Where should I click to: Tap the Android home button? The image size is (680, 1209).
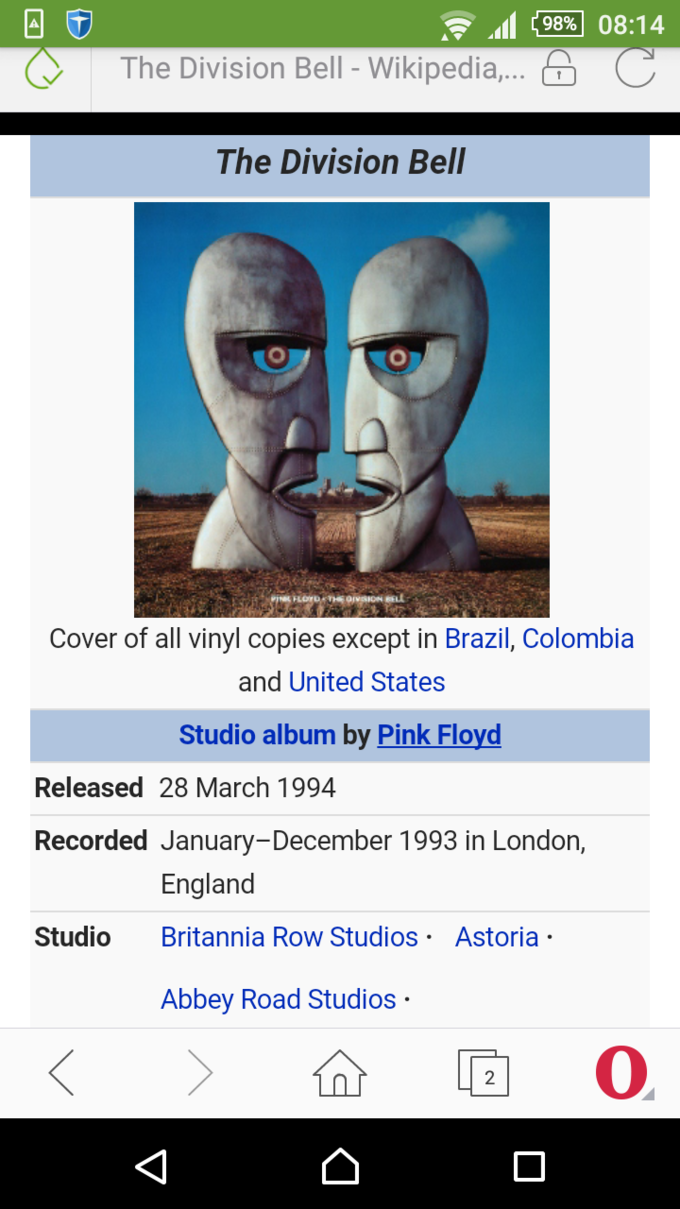click(x=340, y=1166)
